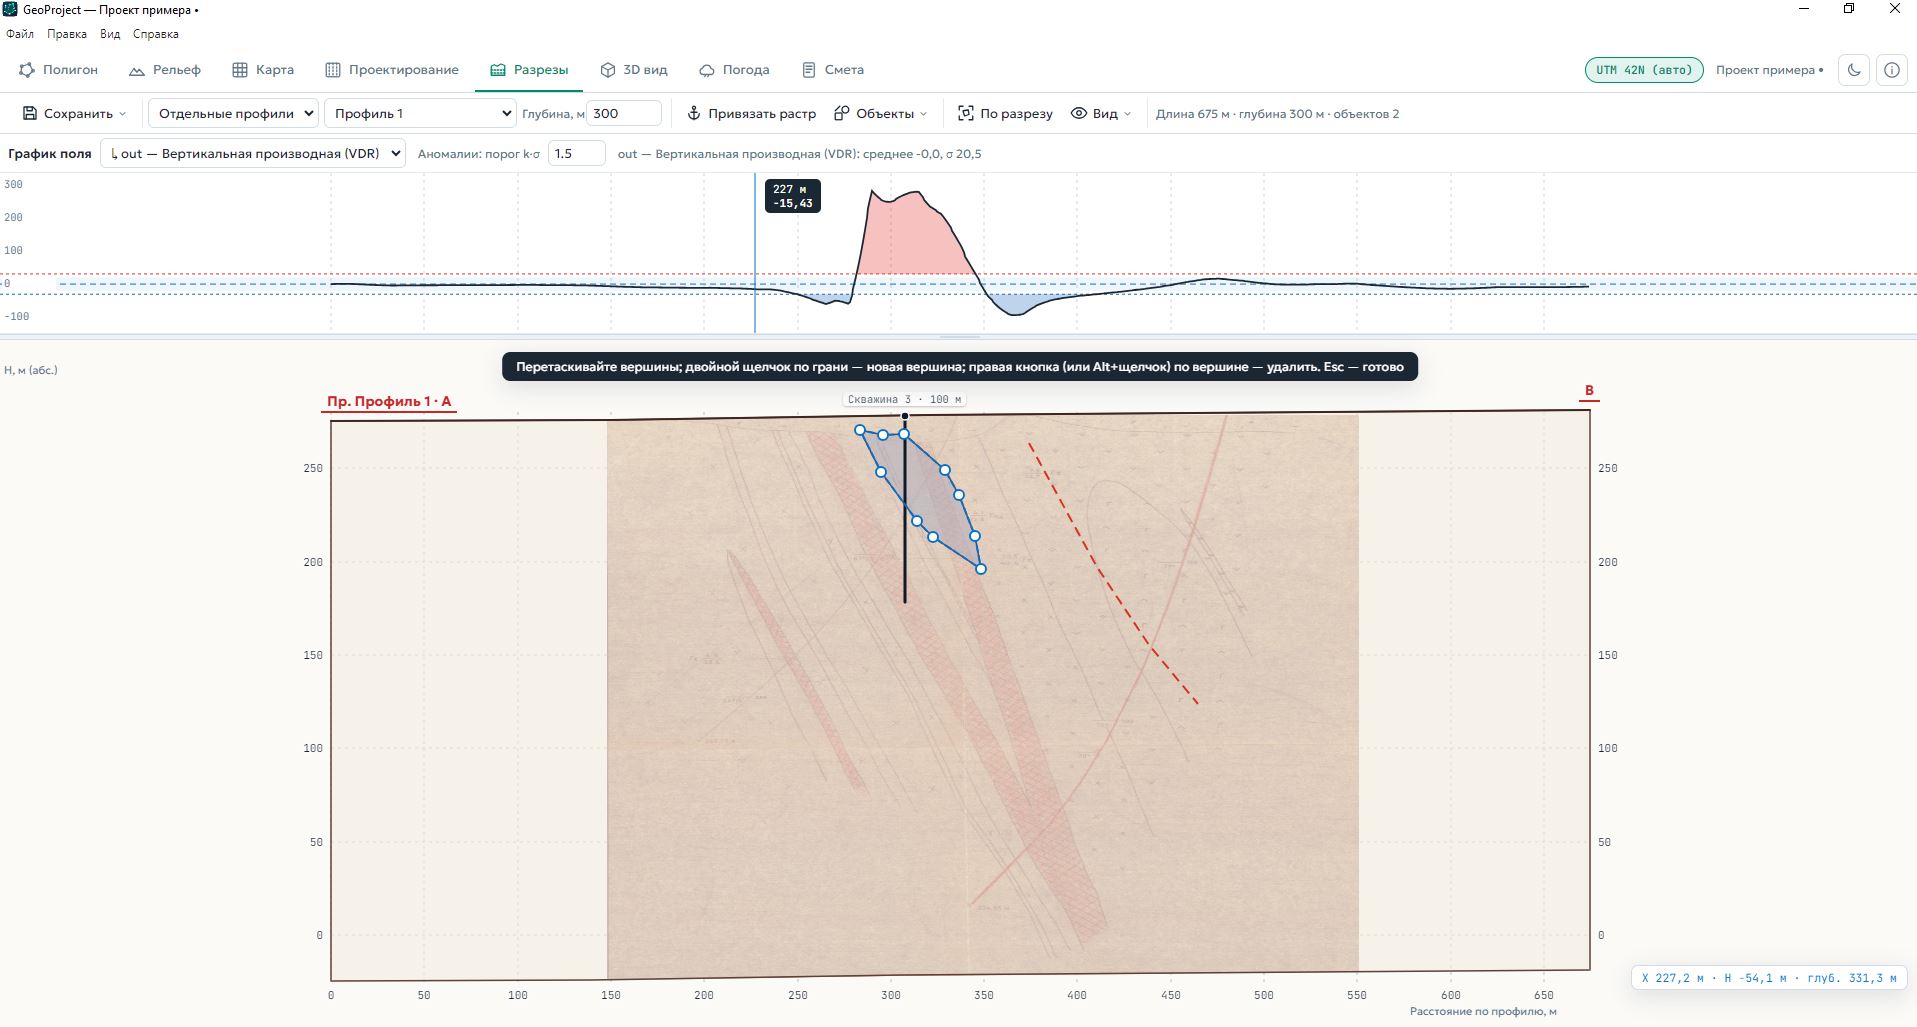This screenshot has height=1027, width=1917.
Task: Click the lowest polygon vertex handle
Action: click(981, 569)
